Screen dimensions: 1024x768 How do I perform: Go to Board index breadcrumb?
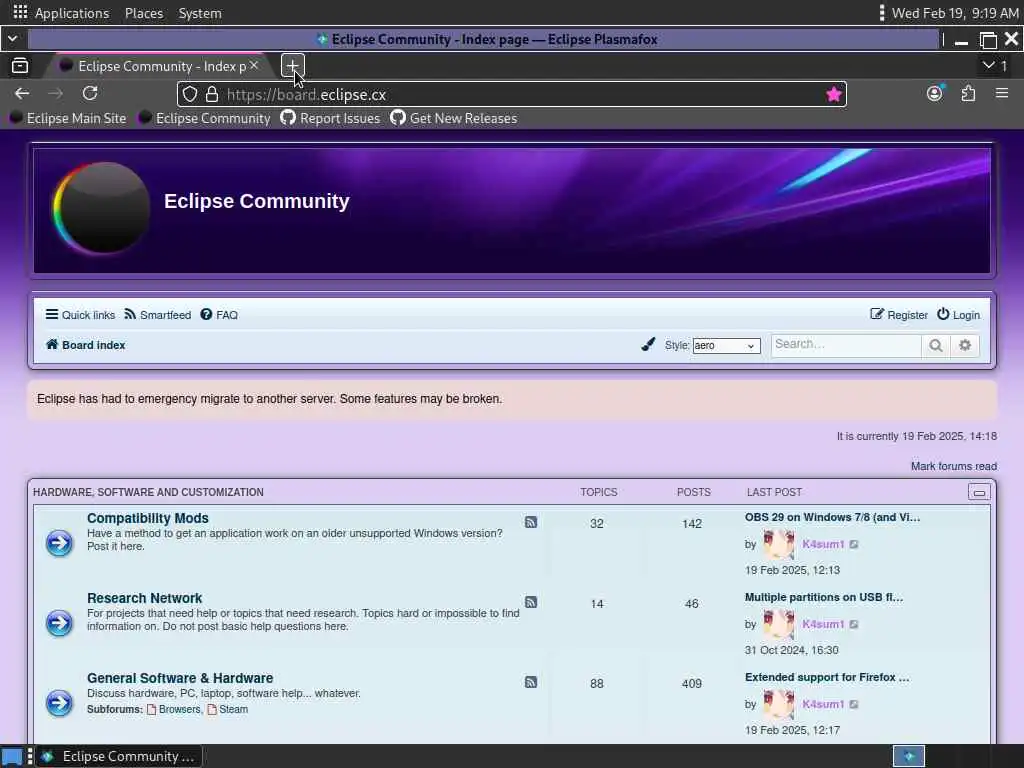tap(86, 345)
